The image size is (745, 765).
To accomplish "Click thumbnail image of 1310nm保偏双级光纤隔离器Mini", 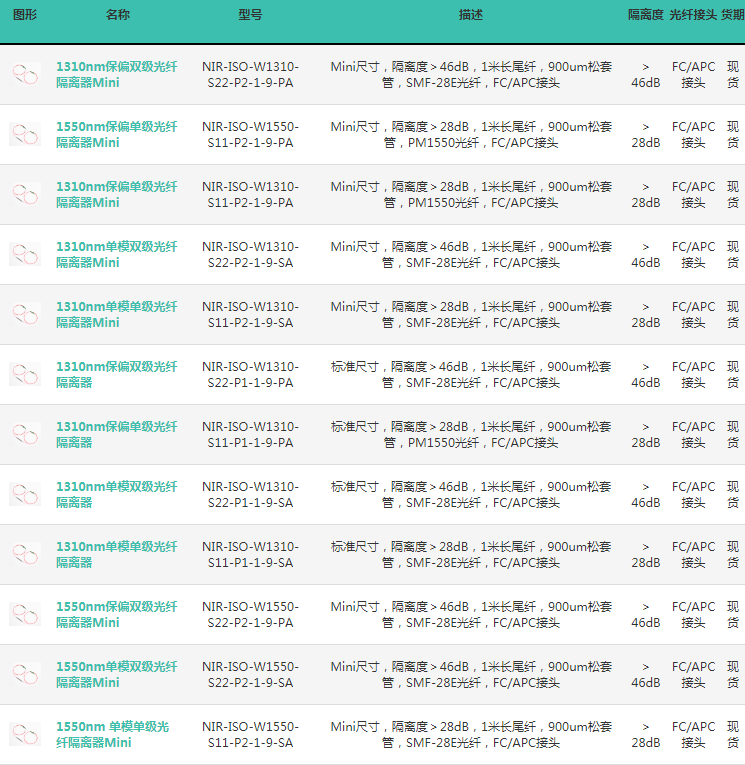I will (24, 75).
